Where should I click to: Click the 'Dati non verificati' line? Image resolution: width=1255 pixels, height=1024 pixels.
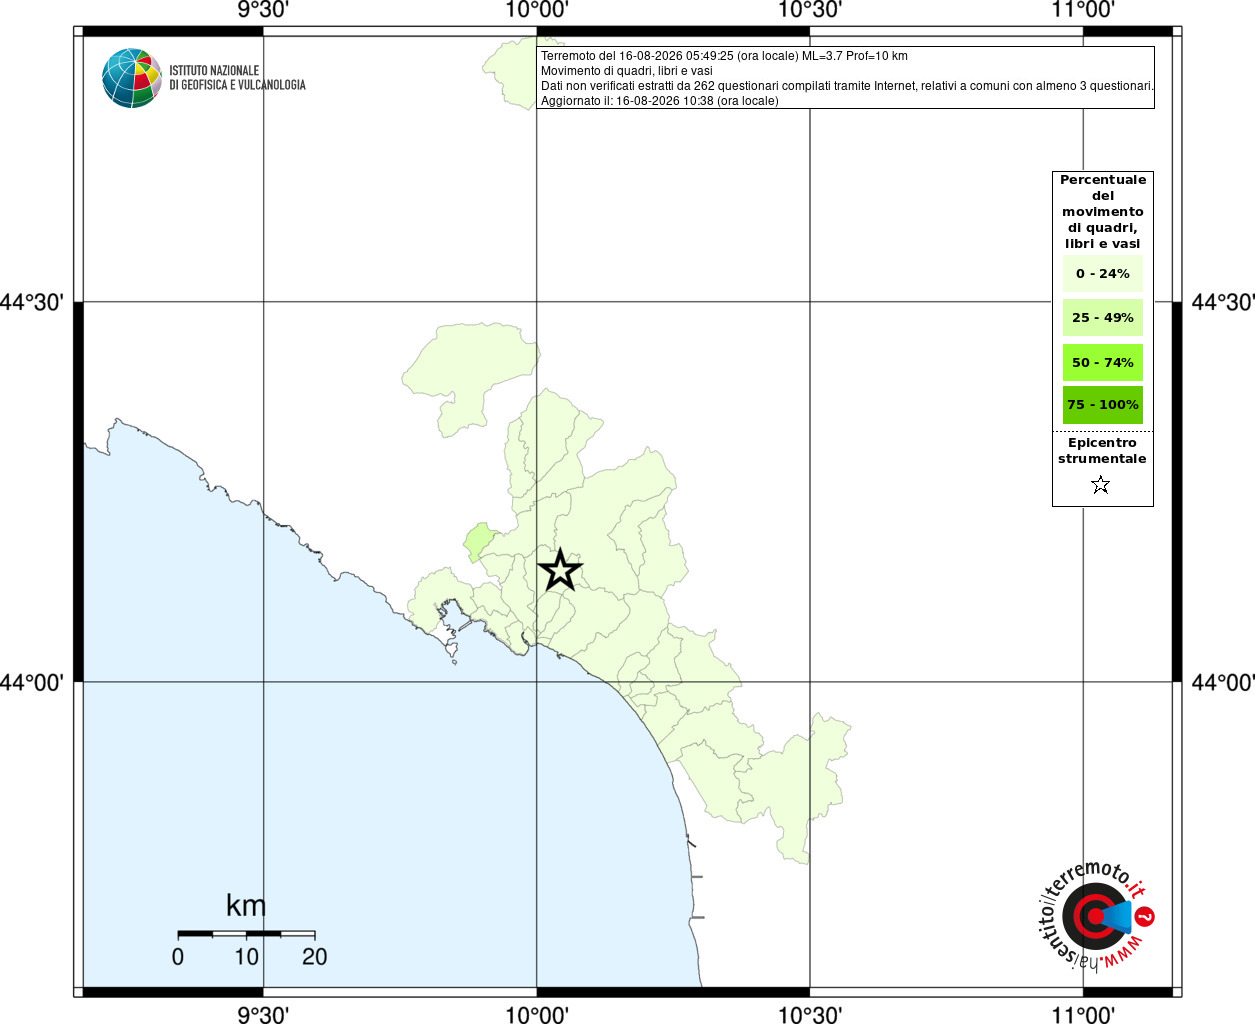pyautogui.click(x=847, y=86)
